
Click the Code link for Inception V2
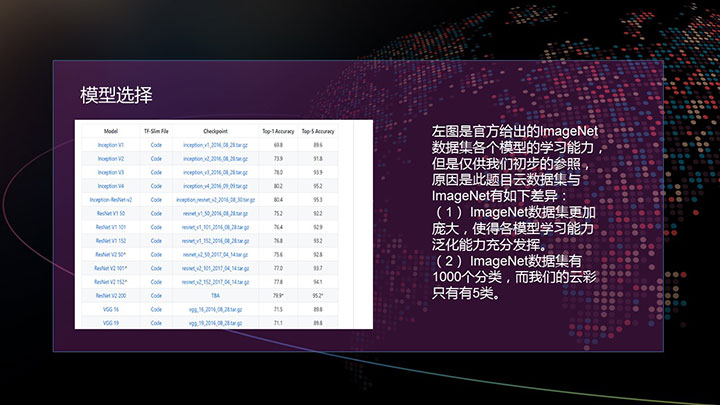point(156,159)
